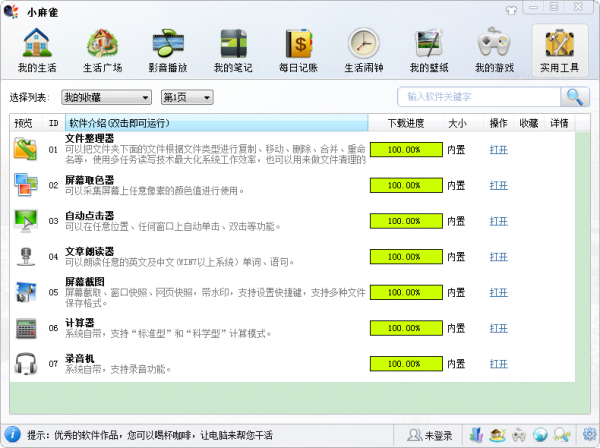Select the 录音机 title text
600x448 pixels.
(80, 358)
